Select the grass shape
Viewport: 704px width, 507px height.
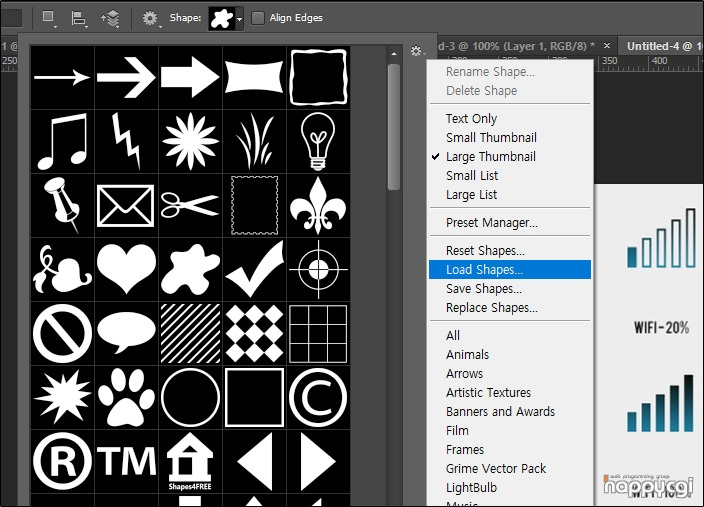[x=255, y=141]
